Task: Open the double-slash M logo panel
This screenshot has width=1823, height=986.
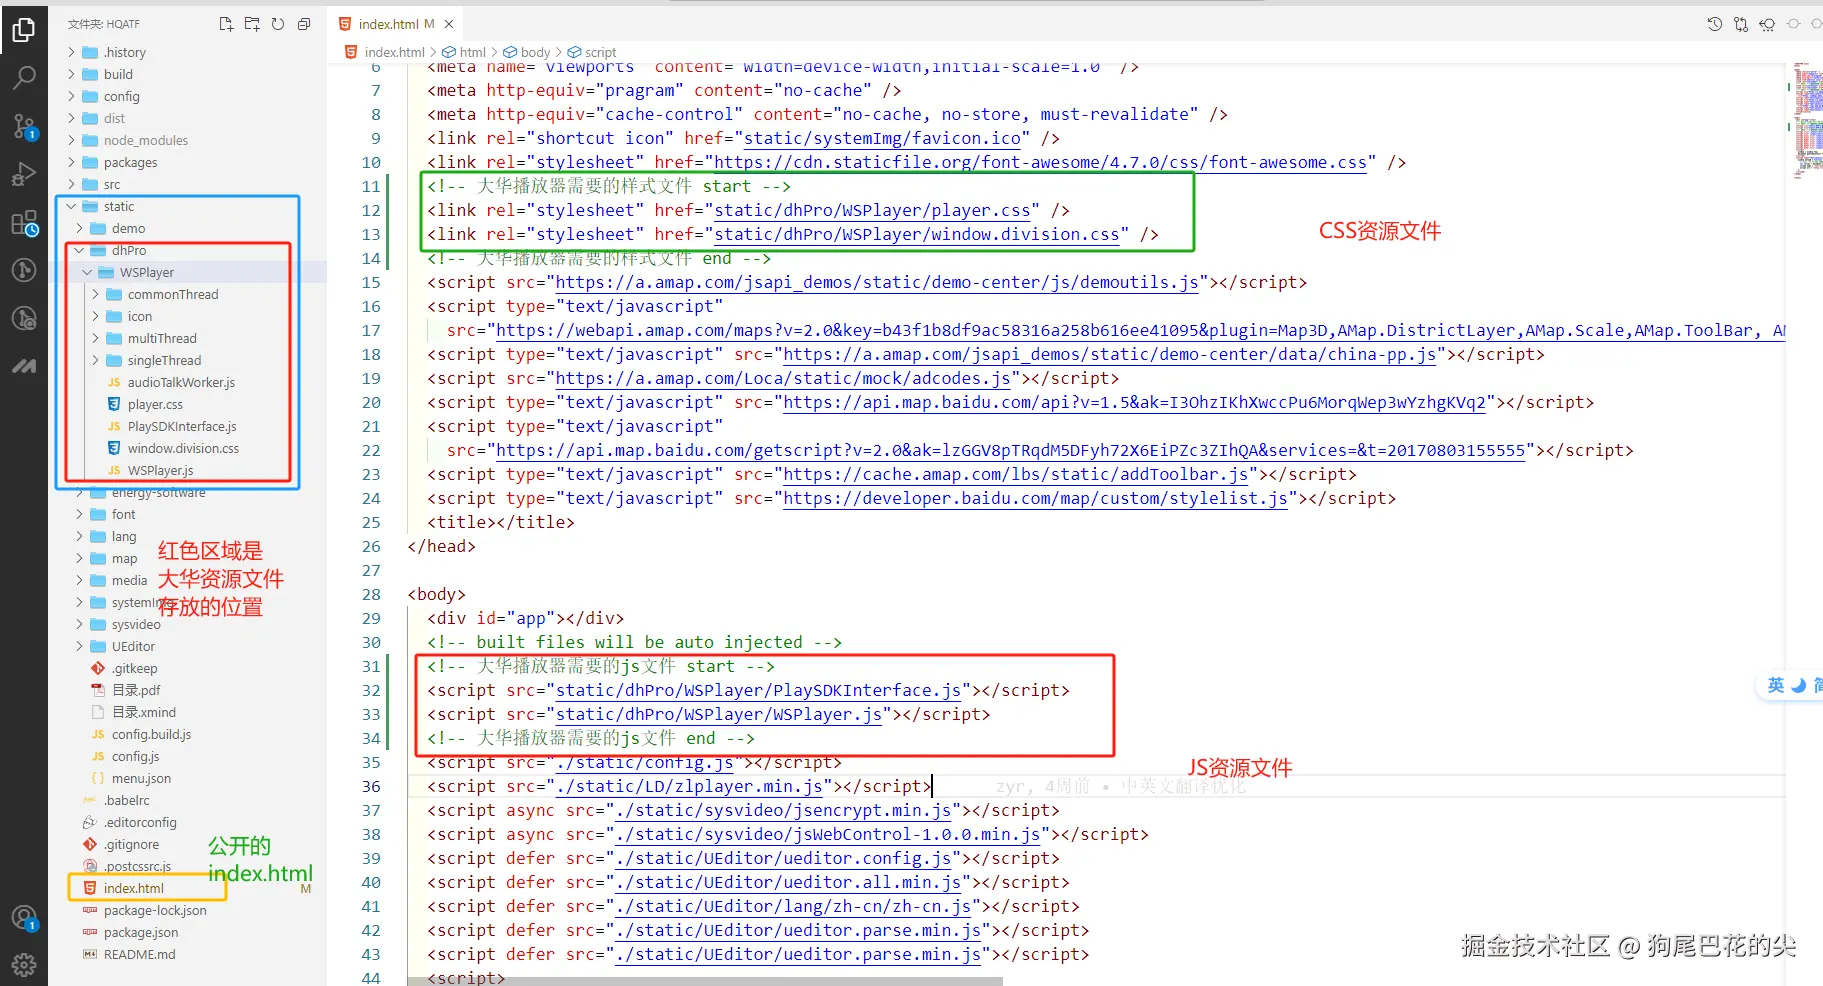Action: [24, 366]
